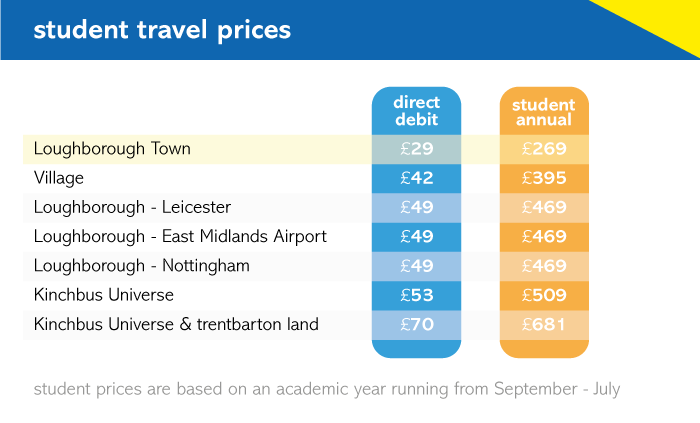Select the Kinchbus Universe row label
700x423 pixels.
(x=104, y=295)
